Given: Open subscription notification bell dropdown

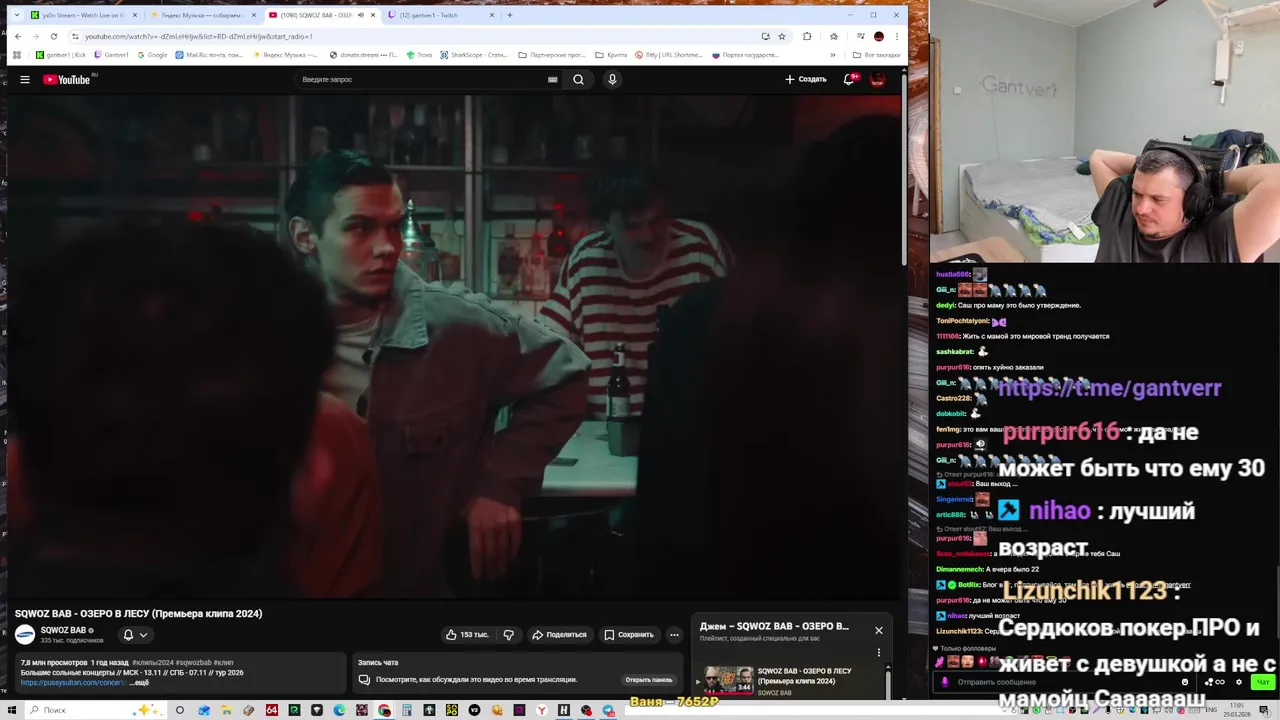Looking at the screenshot, I should (135, 634).
